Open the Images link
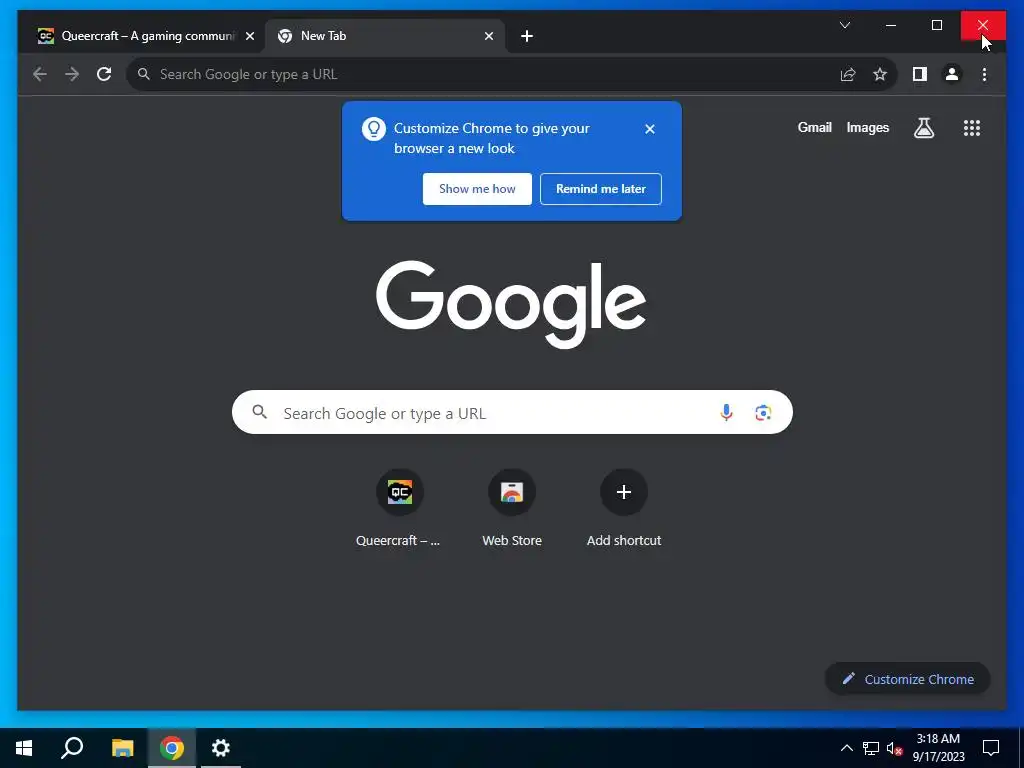The width and height of the screenshot is (1024, 768). click(867, 128)
